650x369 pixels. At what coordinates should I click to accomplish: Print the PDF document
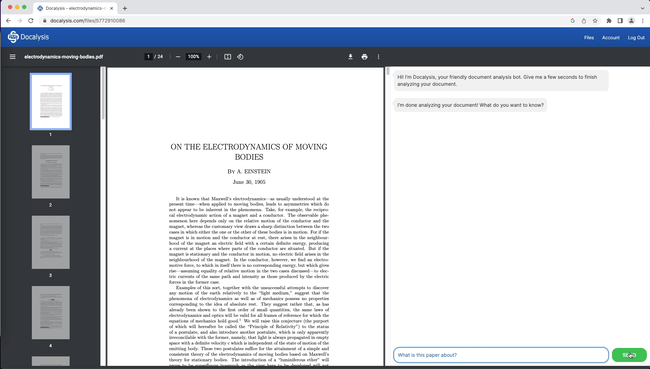coord(364,57)
